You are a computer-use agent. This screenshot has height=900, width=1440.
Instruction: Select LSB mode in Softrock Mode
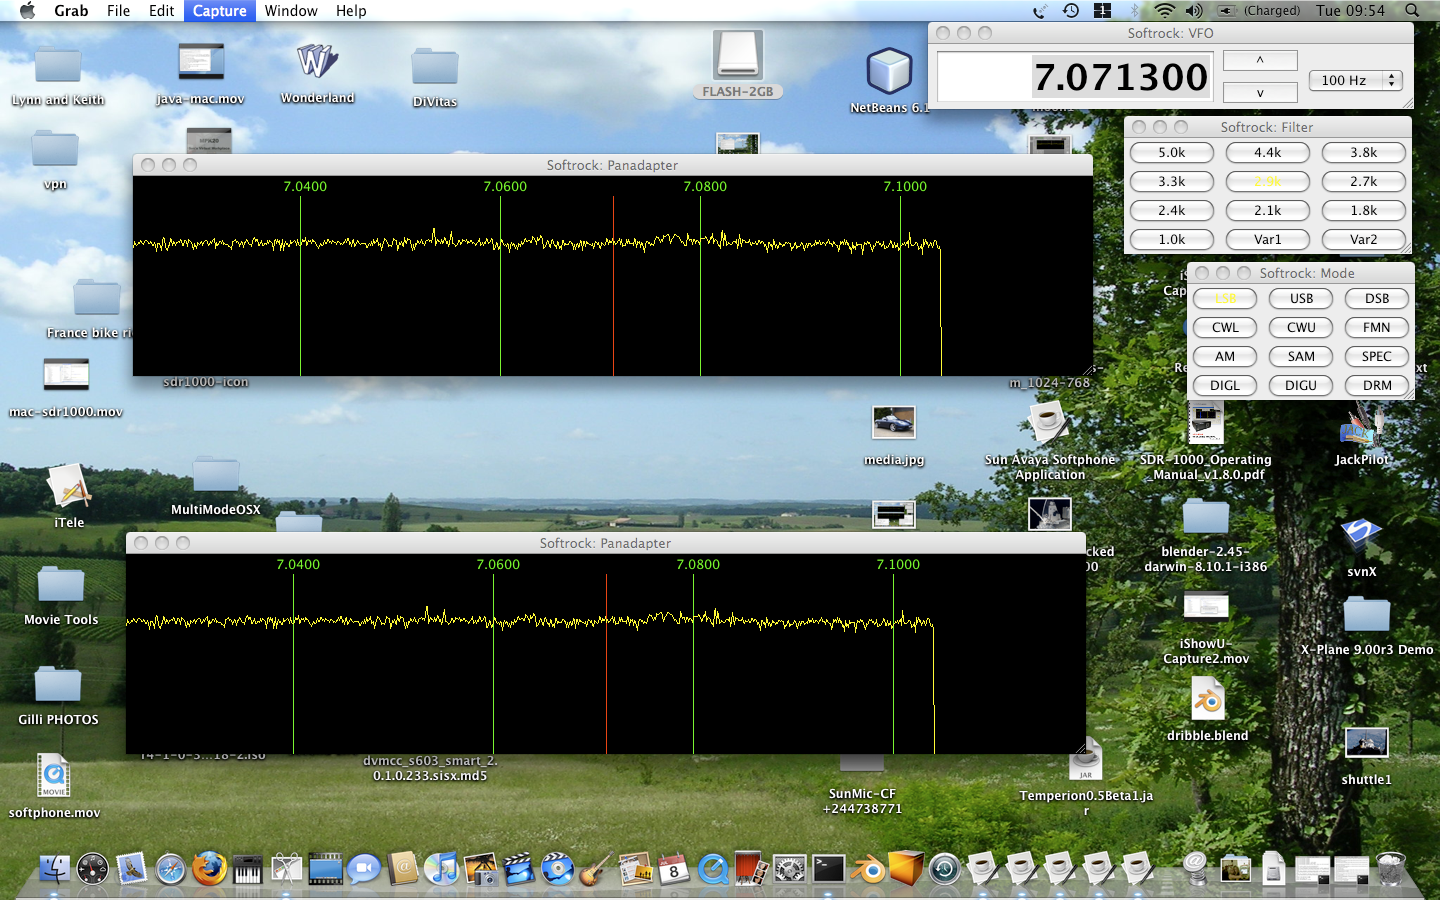[1225, 298]
